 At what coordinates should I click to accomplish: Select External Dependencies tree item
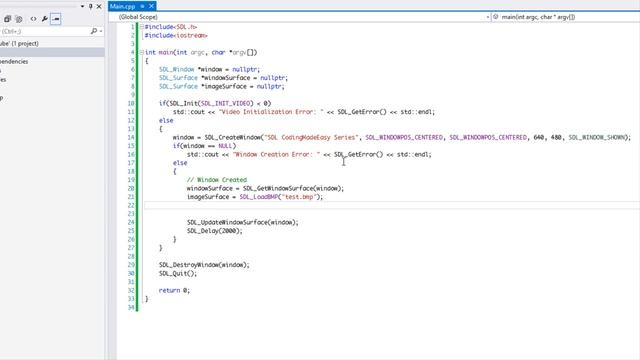pyautogui.click(x=14, y=62)
